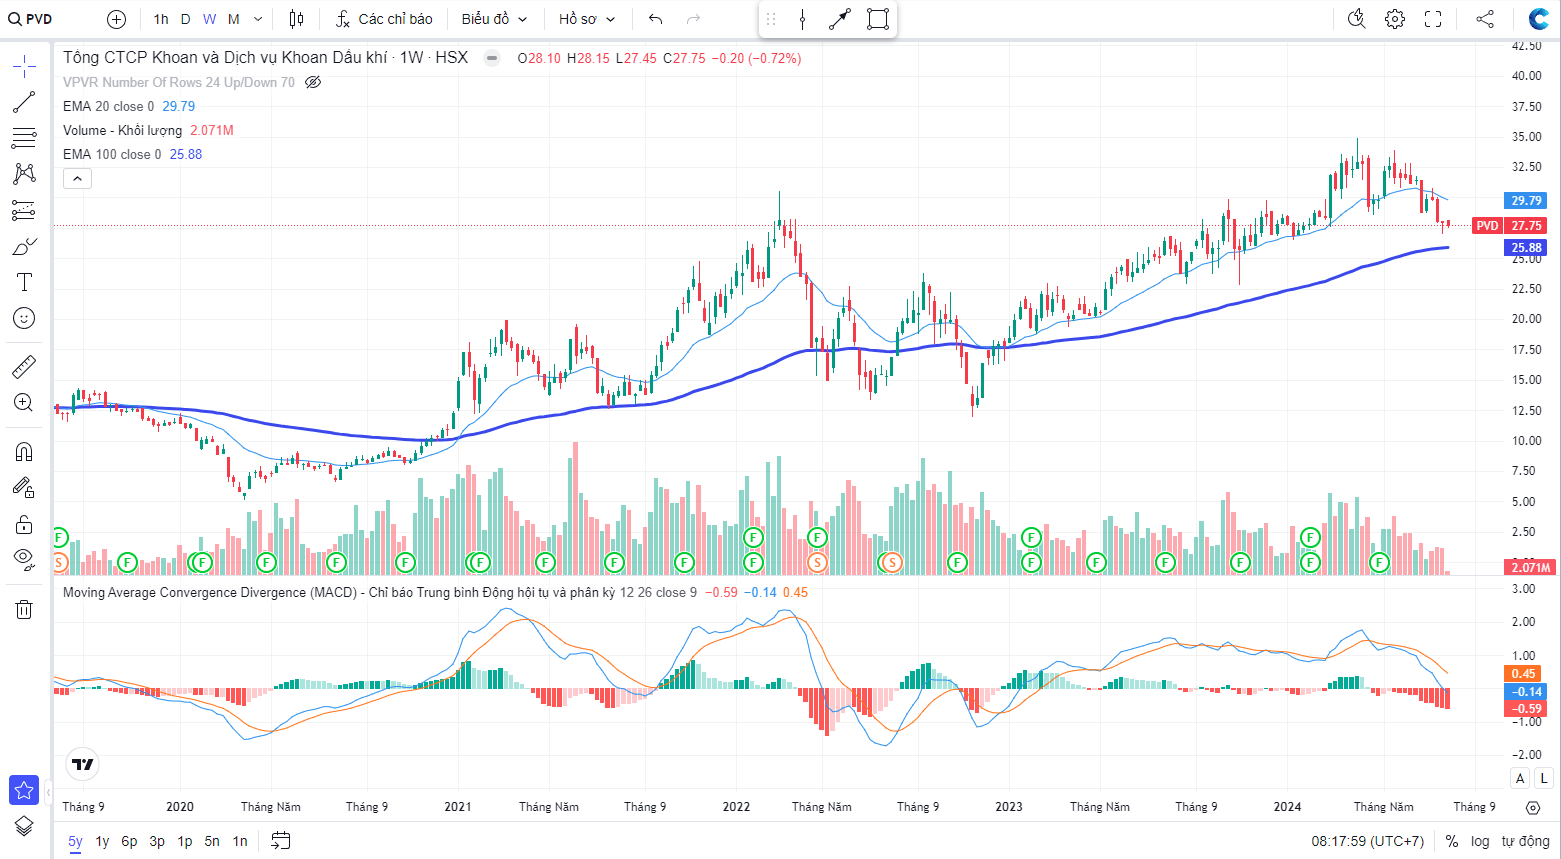
Task: Select the Volume - Khối lượng legend
Action: [x=122, y=130]
